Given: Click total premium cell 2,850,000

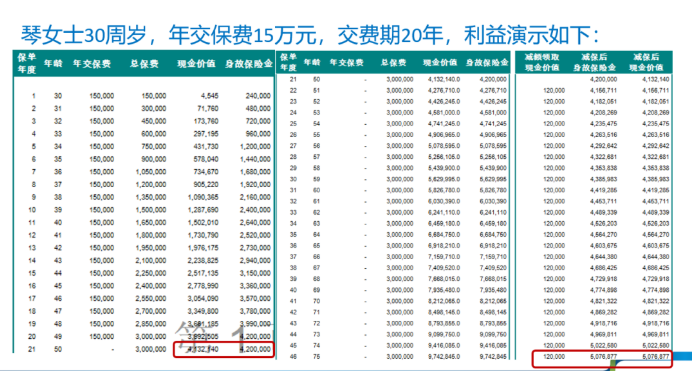Looking at the screenshot, I should click(151, 324).
